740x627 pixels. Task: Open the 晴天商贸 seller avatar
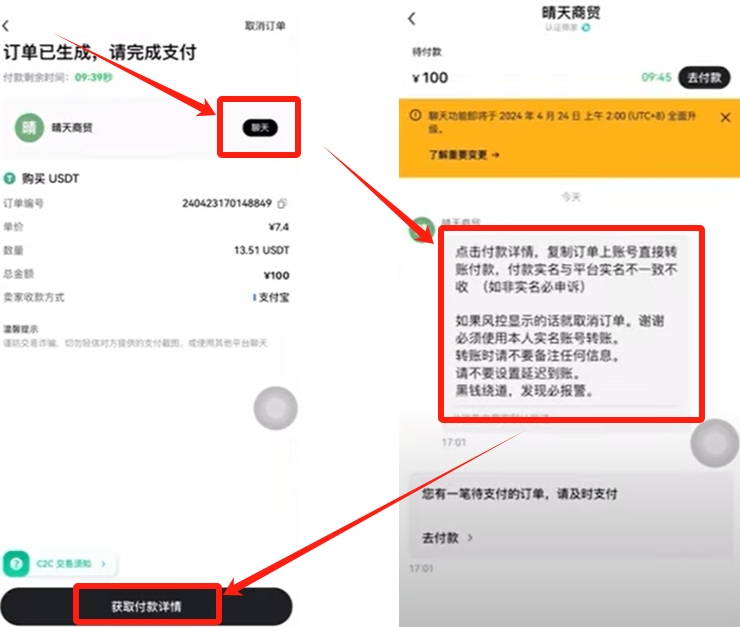pyautogui.click(x=29, y=127)
